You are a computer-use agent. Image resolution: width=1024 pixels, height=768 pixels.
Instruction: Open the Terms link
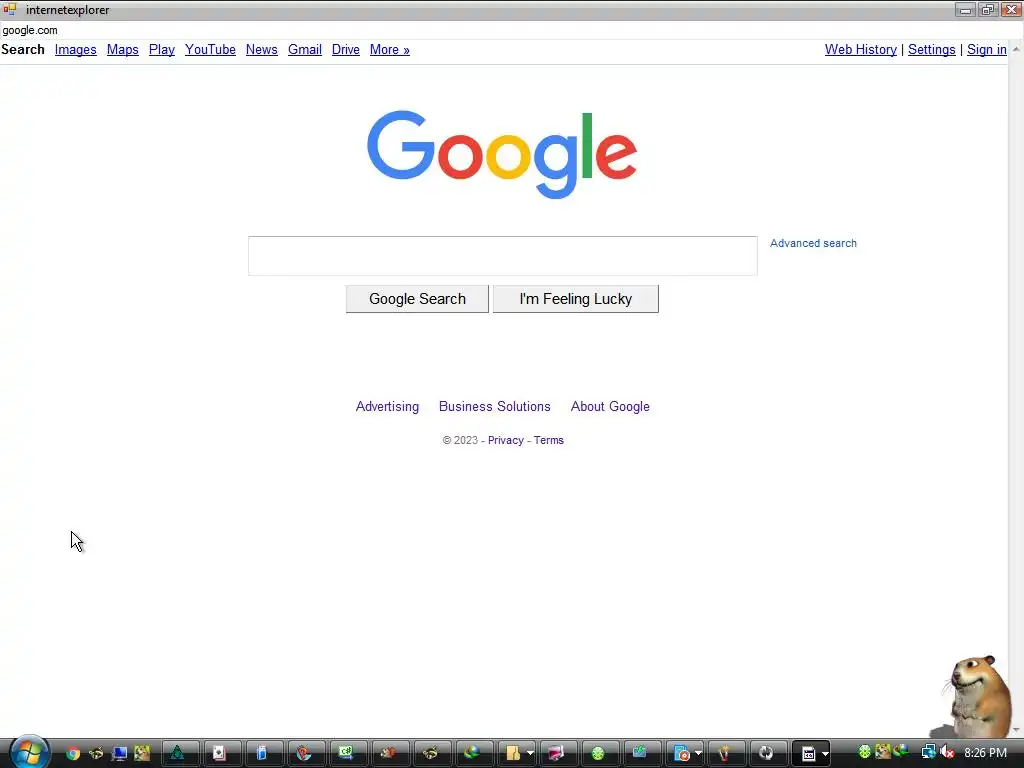click(549, 440)
